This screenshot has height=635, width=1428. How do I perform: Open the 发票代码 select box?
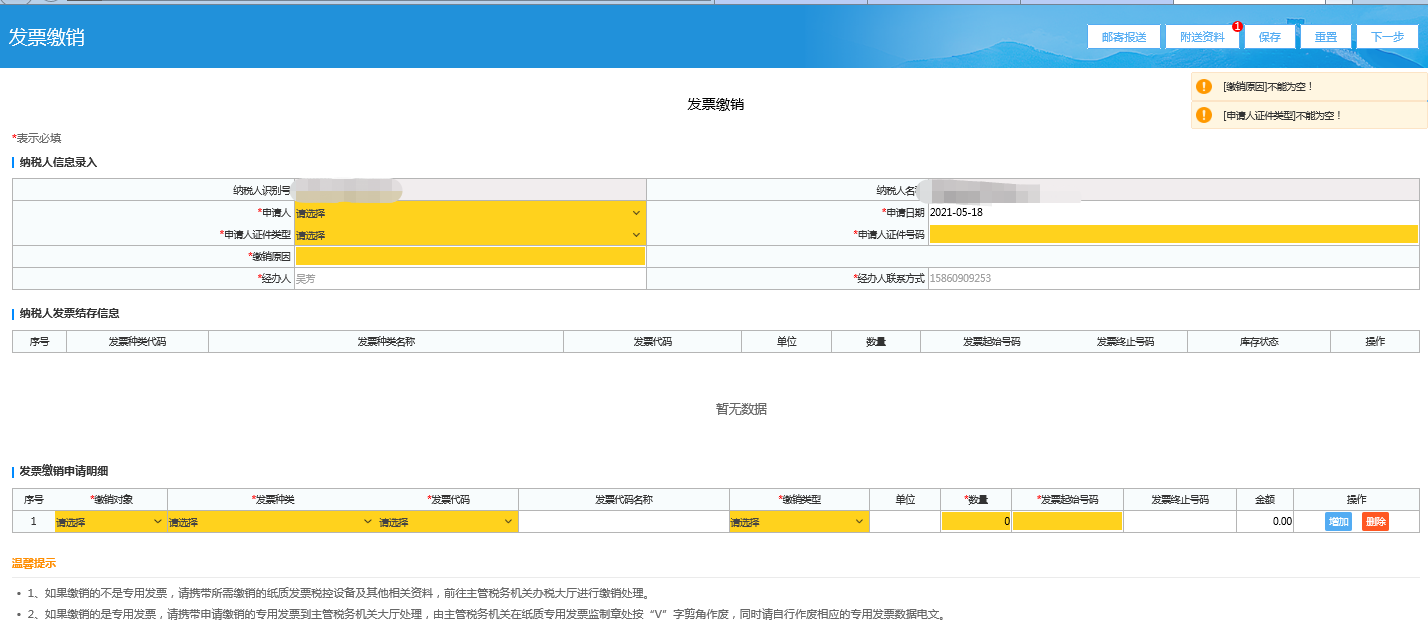447,521
